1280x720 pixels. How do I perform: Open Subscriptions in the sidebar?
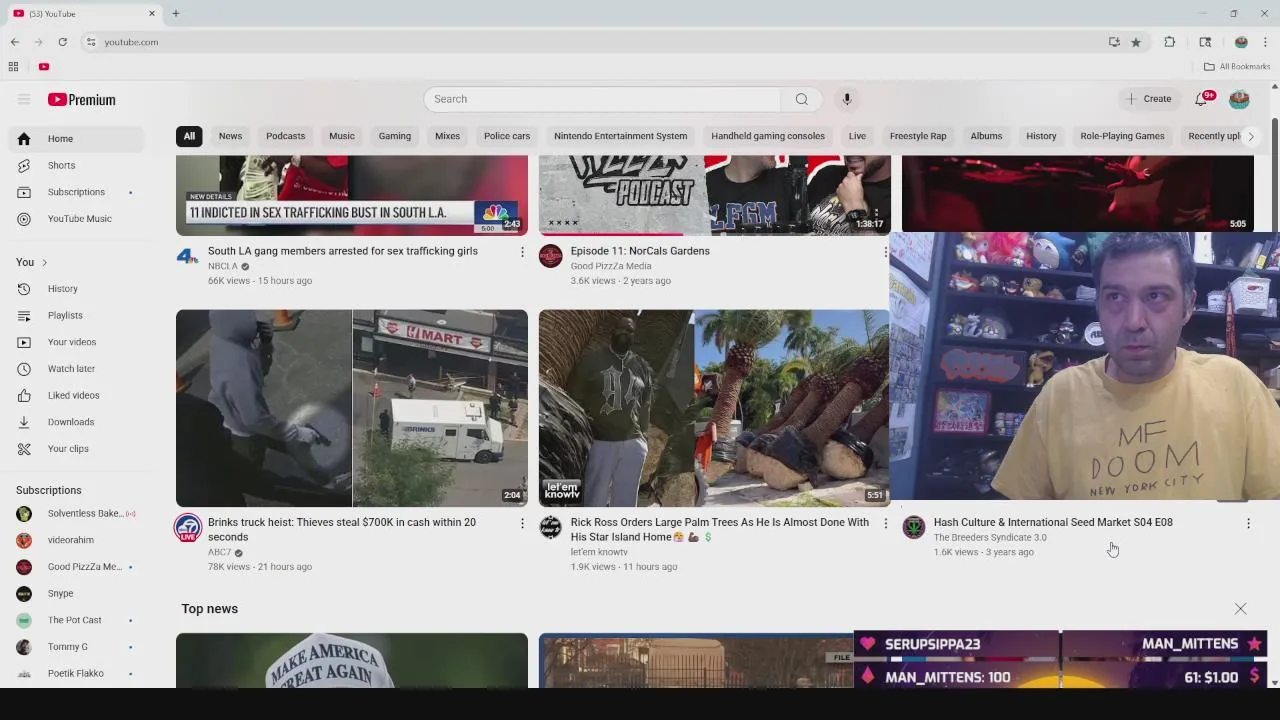75,192
